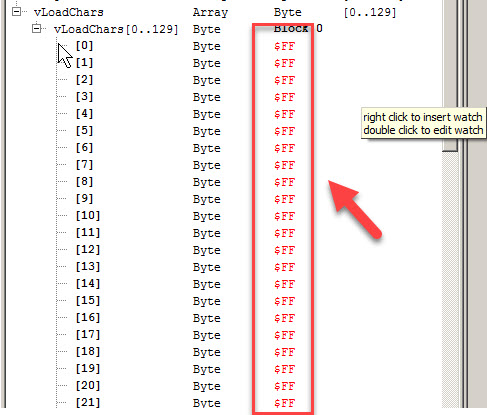Click the Byte type of element [17]

pyautogui.click(x=207, y=335)
